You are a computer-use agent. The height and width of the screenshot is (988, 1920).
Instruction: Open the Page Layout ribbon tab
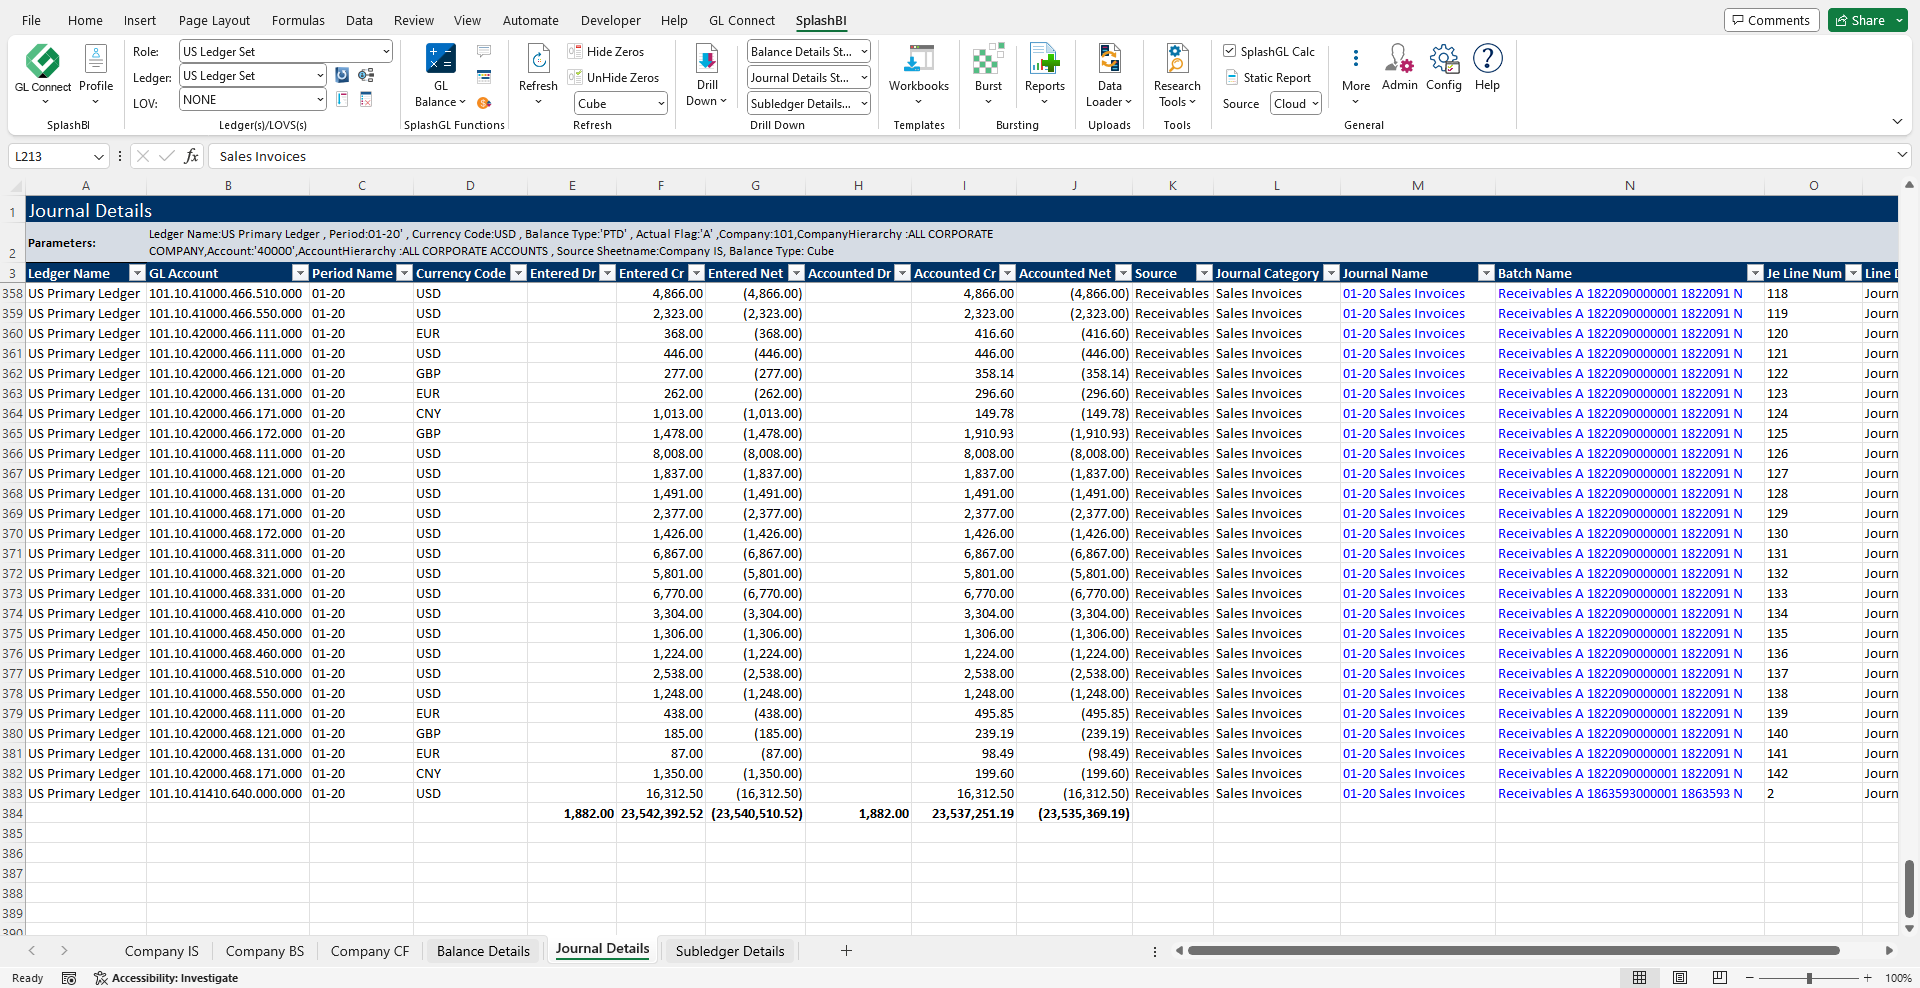214,20
